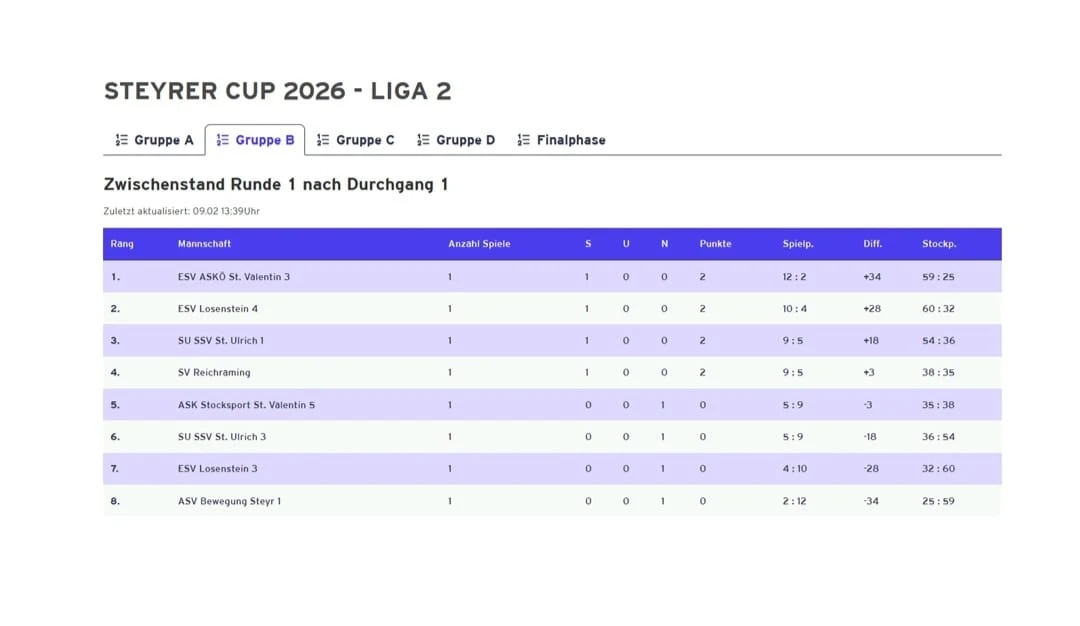Show the Gruppe D standings tab
The height and width of the screenshot is (626, 1080).
(x=456, y=140)
